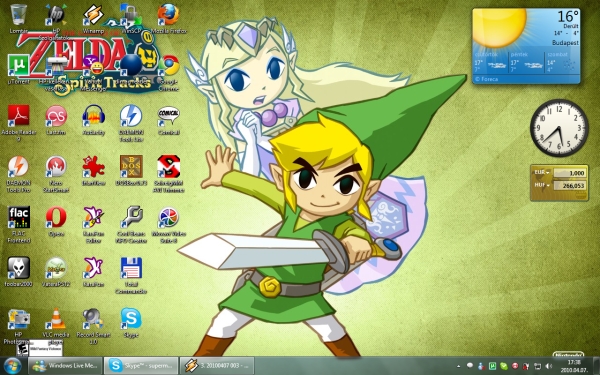This screenshot has width=600, height=375.
Task: Switch to Winamp taskbar button 20100407
Action: (x=217, y=366)
